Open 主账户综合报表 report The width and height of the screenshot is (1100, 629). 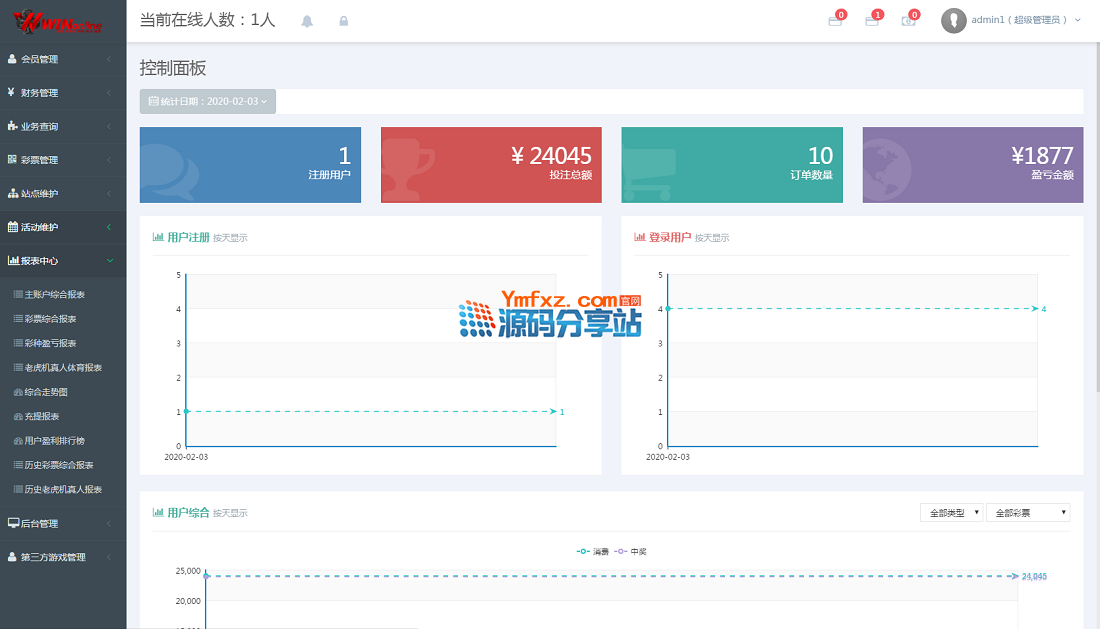click(55, 295)
